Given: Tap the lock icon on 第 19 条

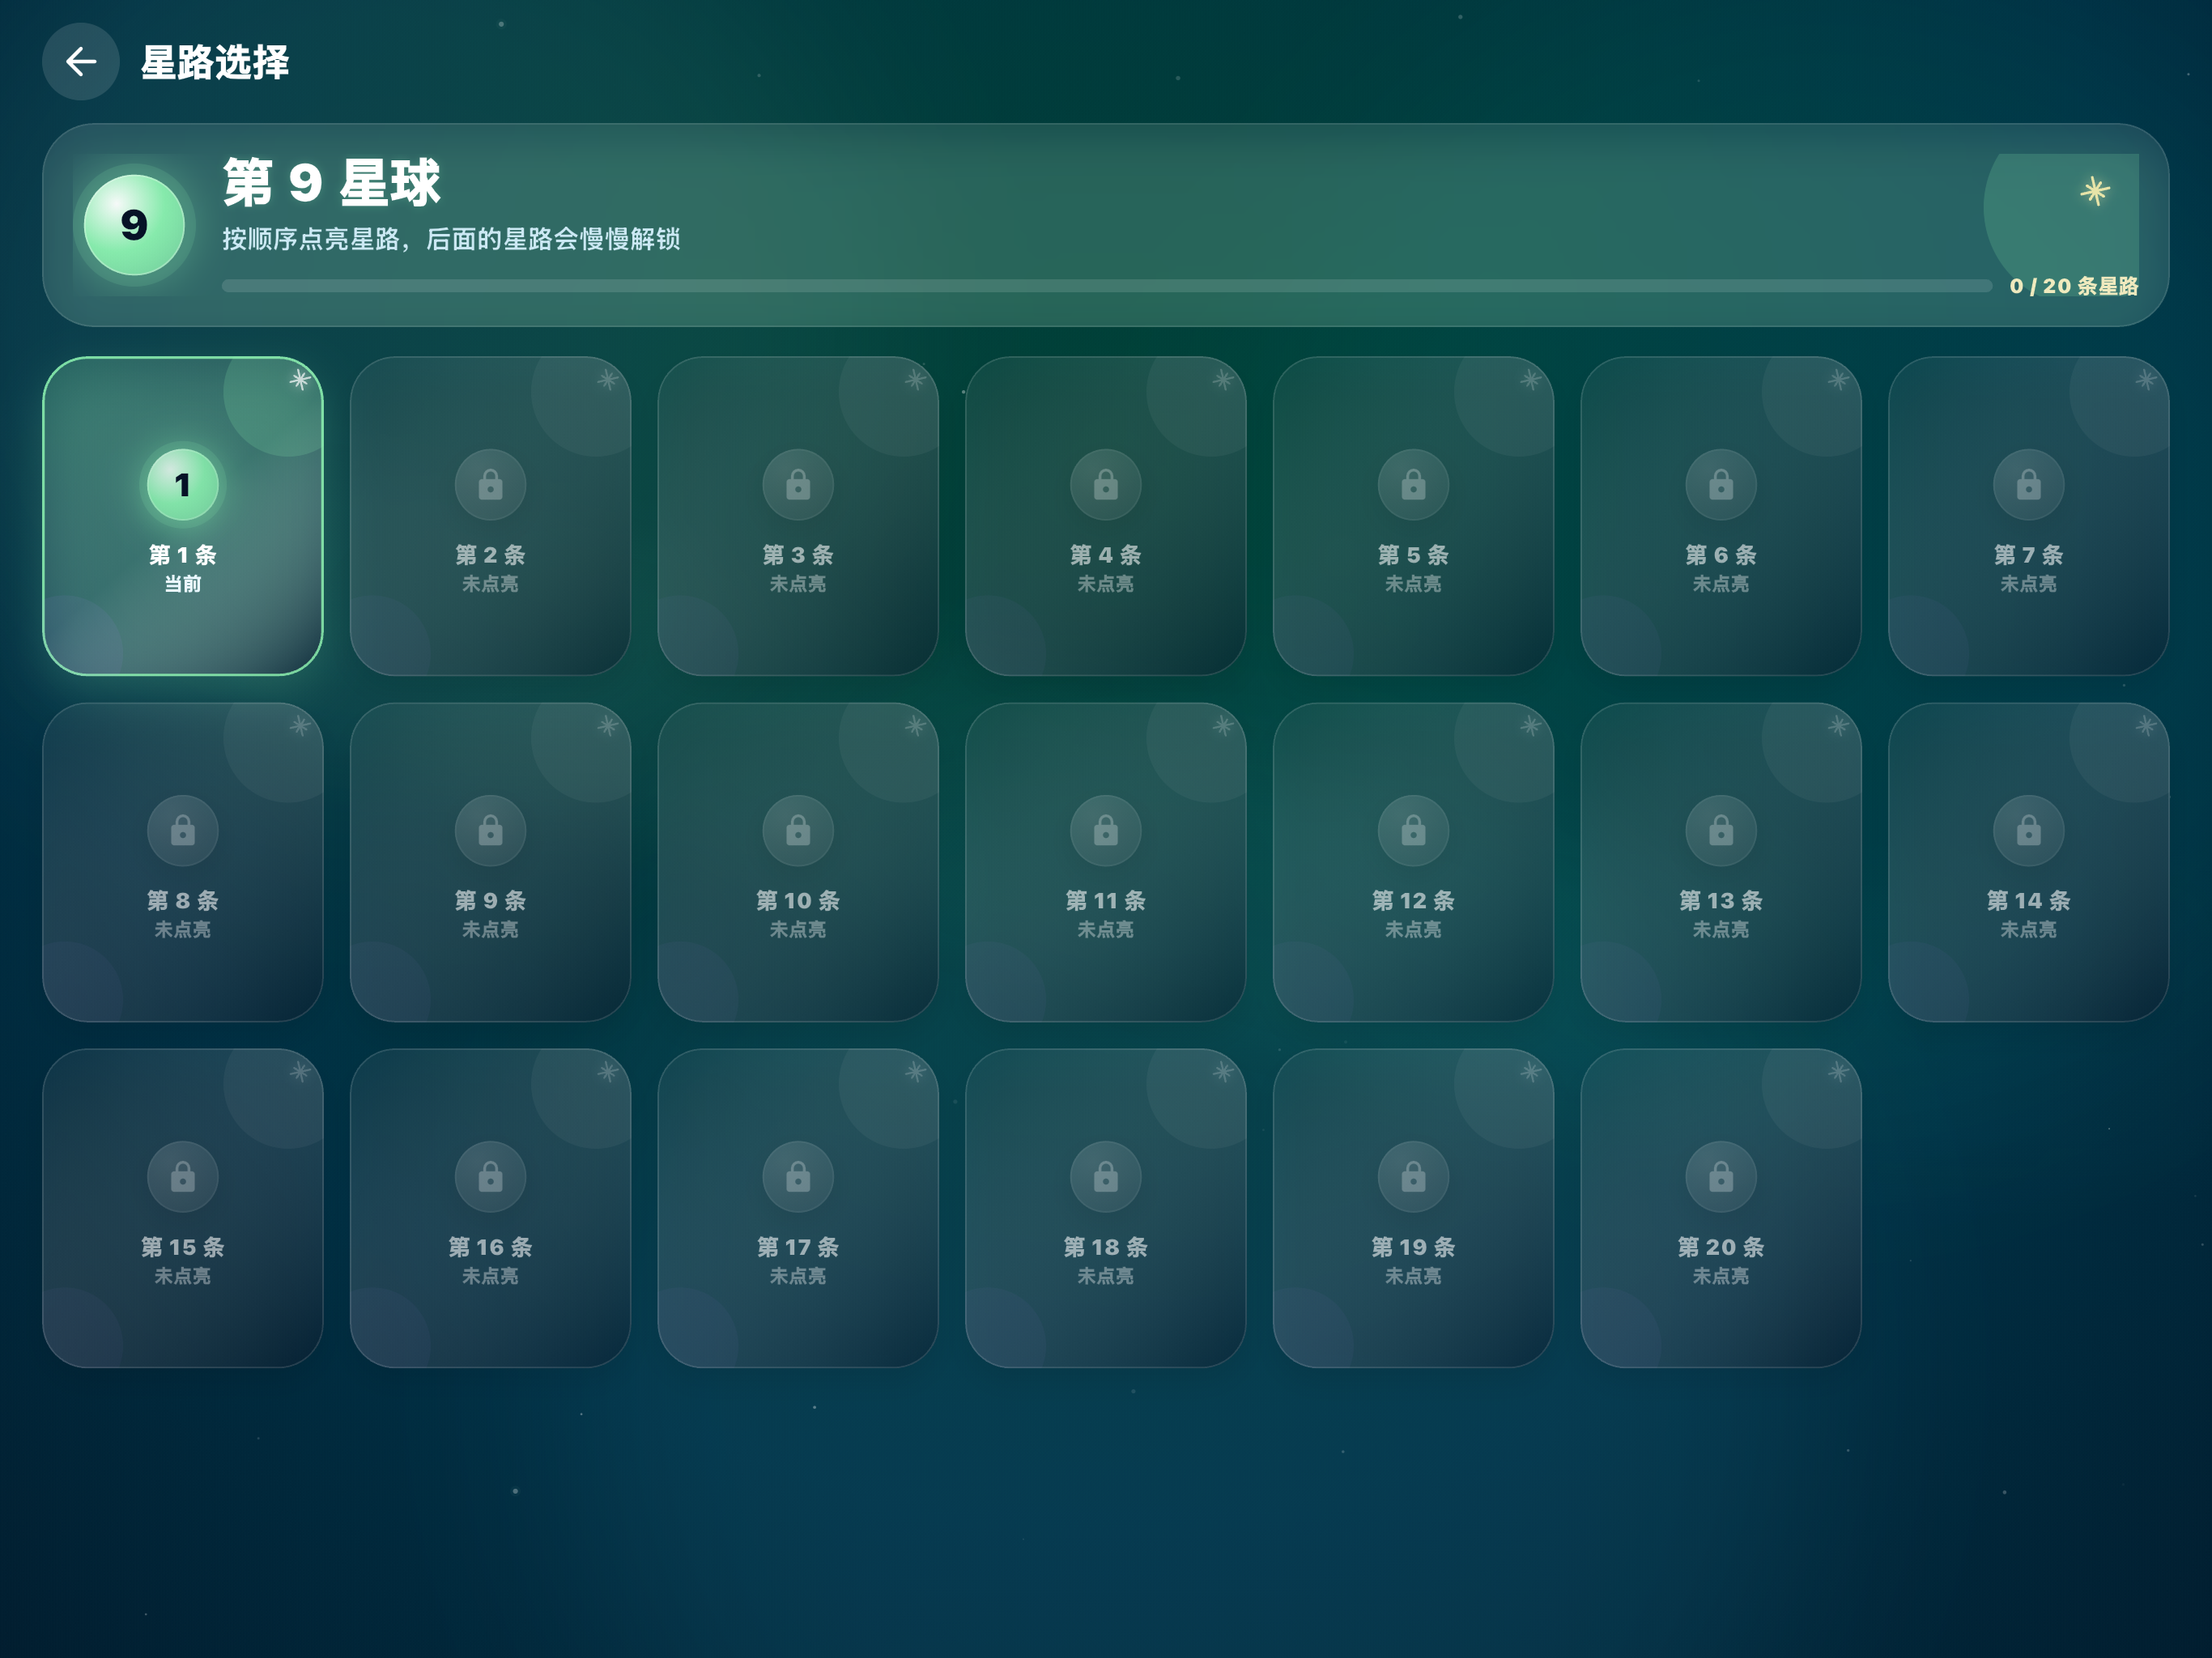Looking at the screenshot, I should (x=1413, y=1177).
